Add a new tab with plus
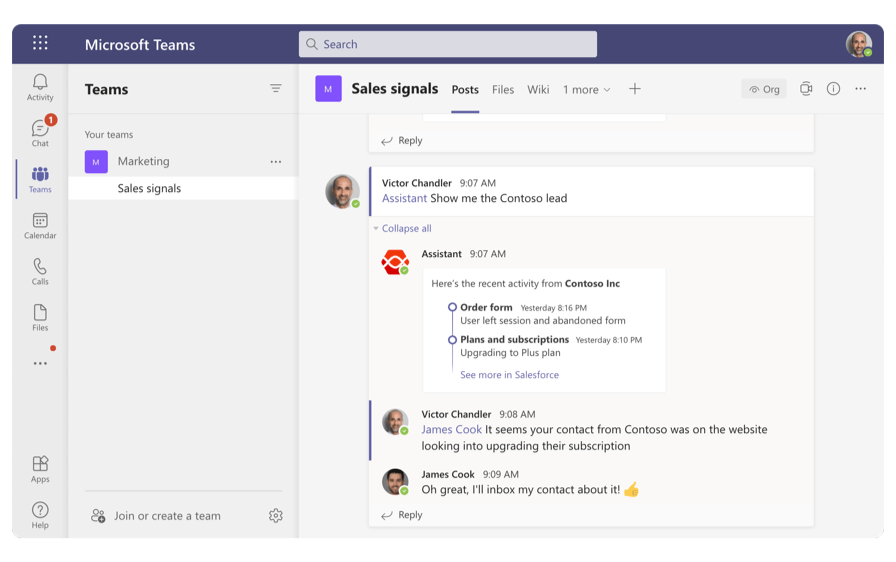 (x=635, y=89)
